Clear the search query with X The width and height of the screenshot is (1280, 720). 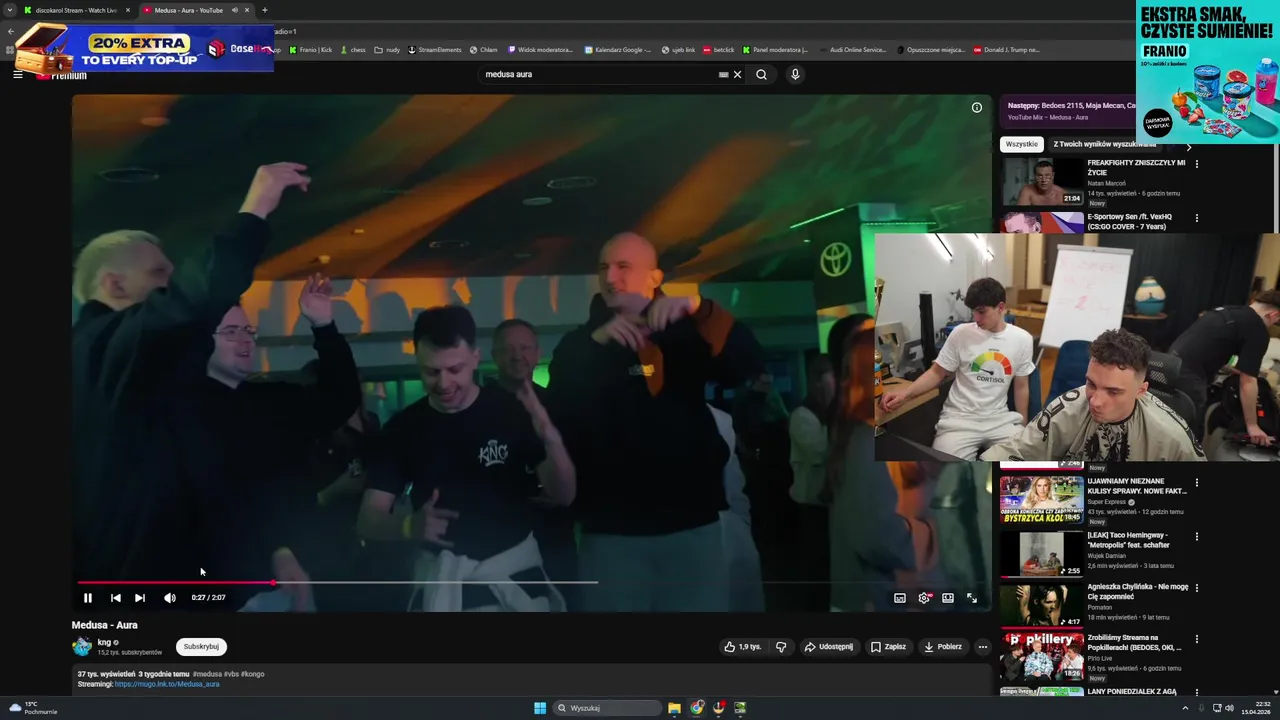pos(738,74)
